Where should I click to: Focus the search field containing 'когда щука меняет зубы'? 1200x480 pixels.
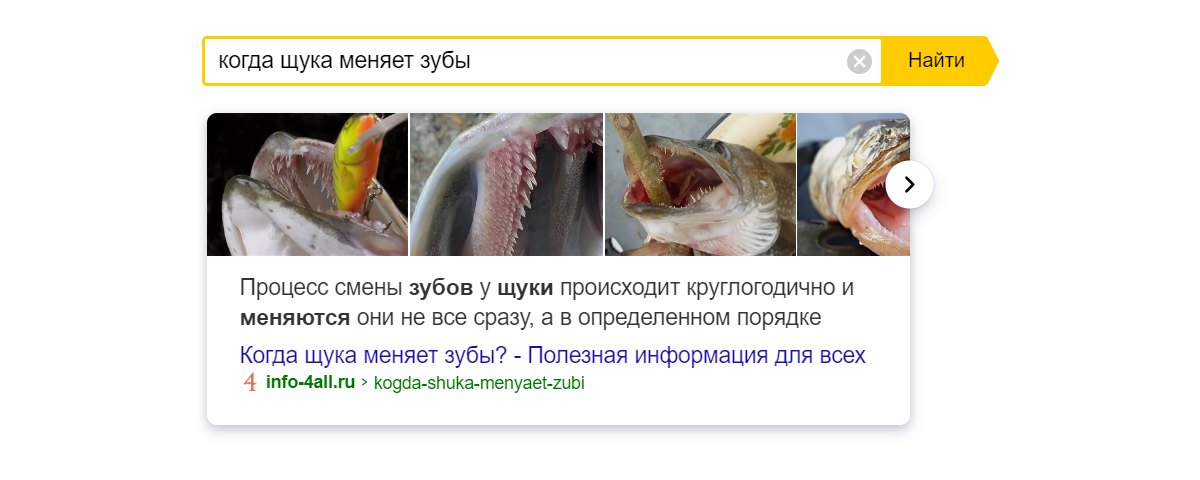click(525, 61)
